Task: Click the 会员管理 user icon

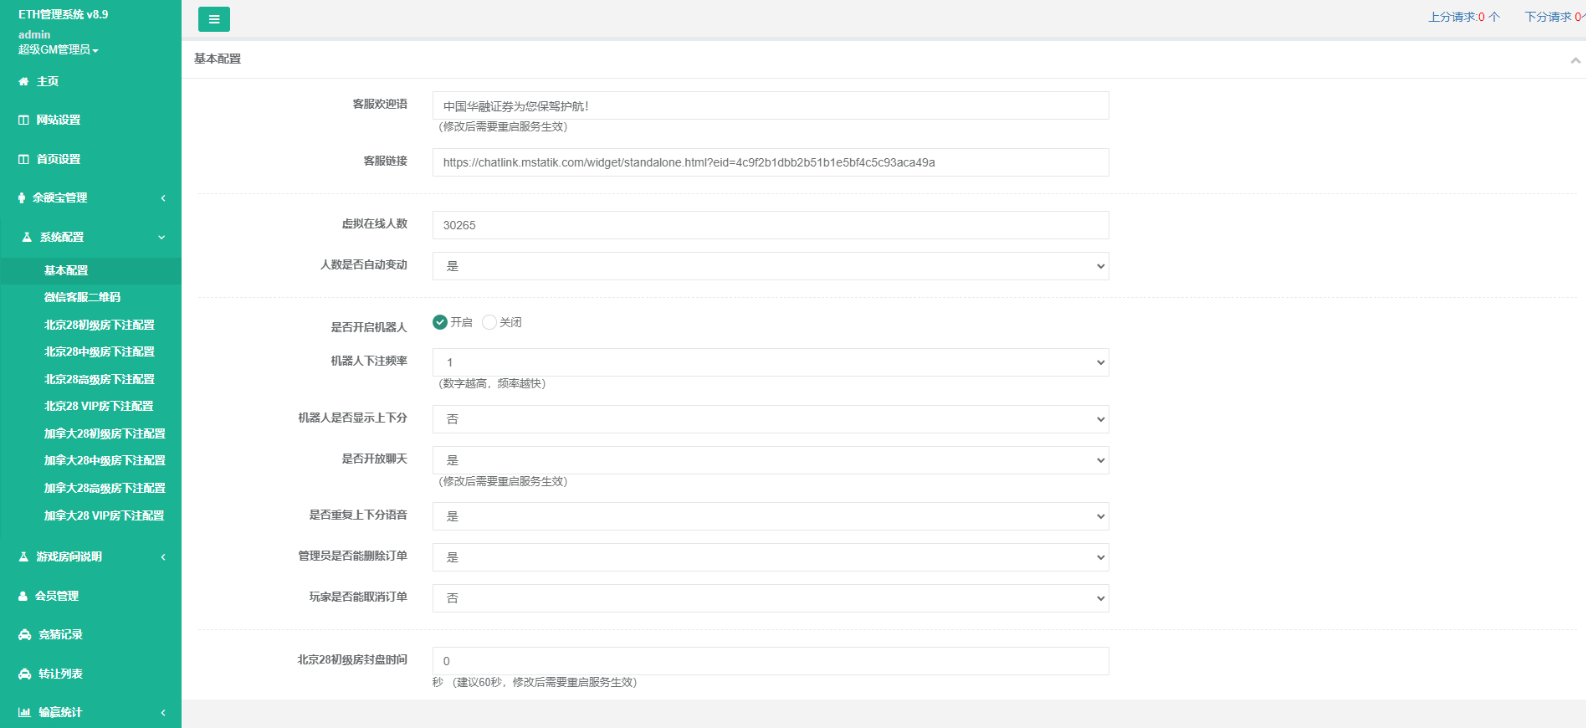Action: click(23, 596)
